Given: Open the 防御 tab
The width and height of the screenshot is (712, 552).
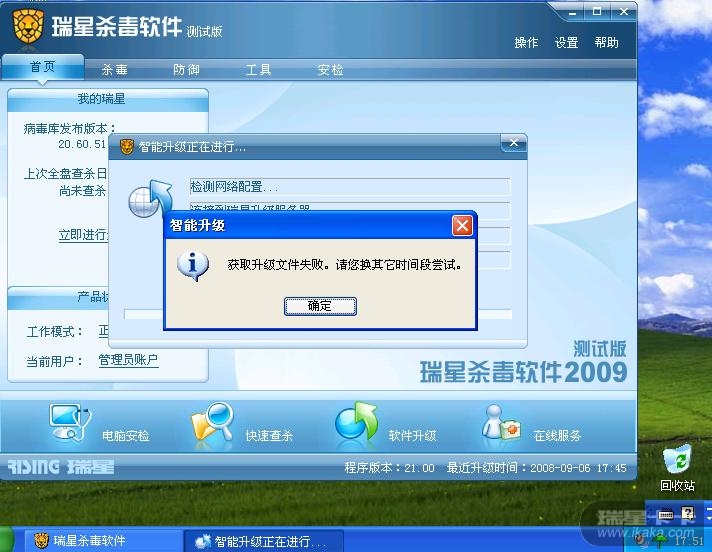Looking at the screenshot, I should [x=186, y=69].
